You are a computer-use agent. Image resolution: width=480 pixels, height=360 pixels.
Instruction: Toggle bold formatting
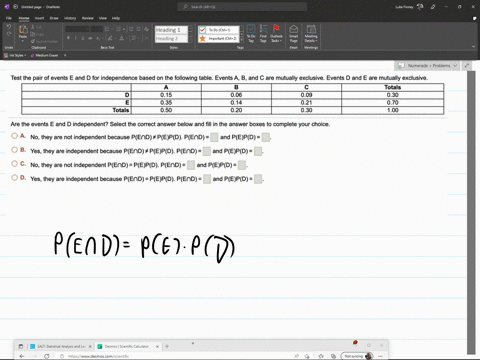[68, 38]
